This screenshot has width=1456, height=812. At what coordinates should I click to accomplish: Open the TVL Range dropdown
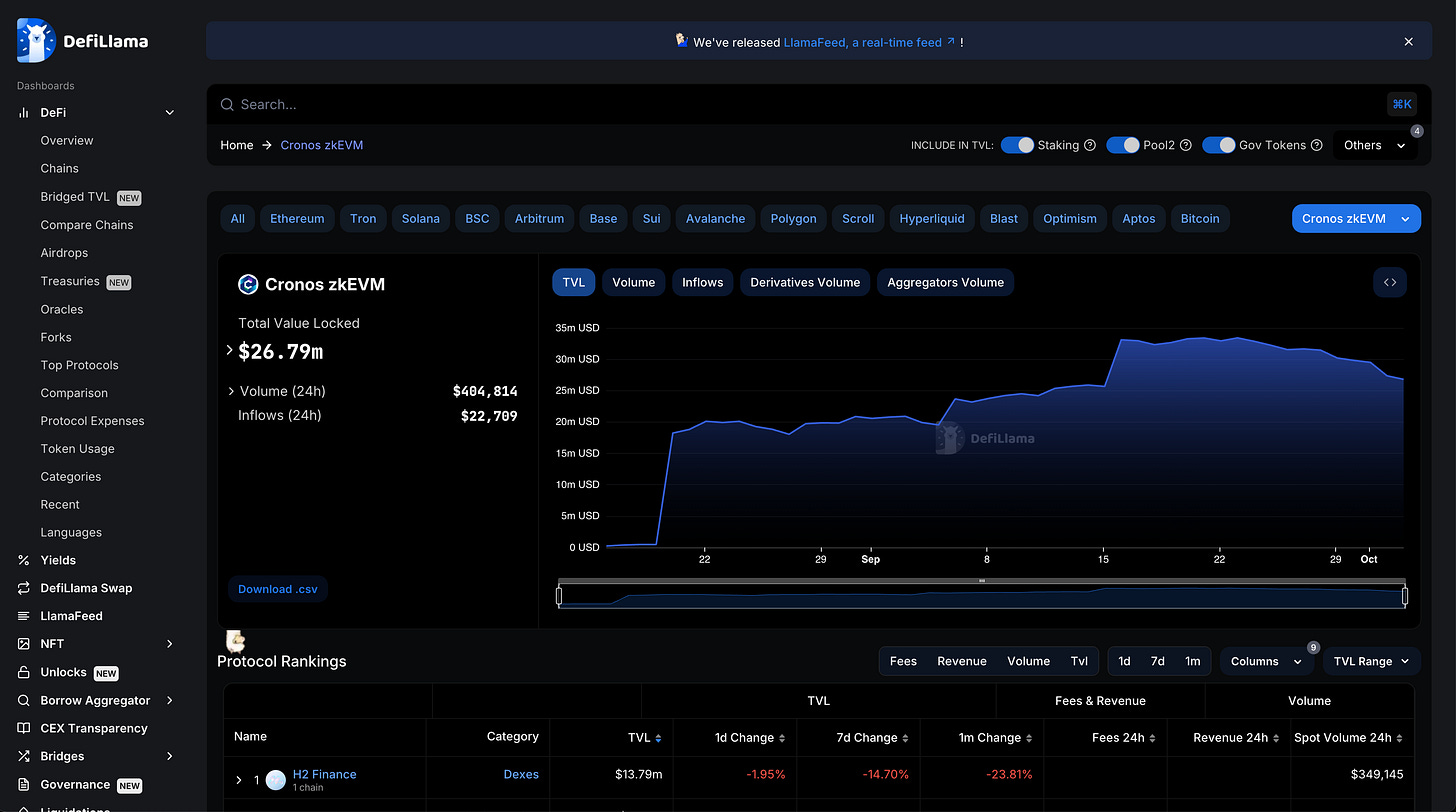coord(1371,661)
